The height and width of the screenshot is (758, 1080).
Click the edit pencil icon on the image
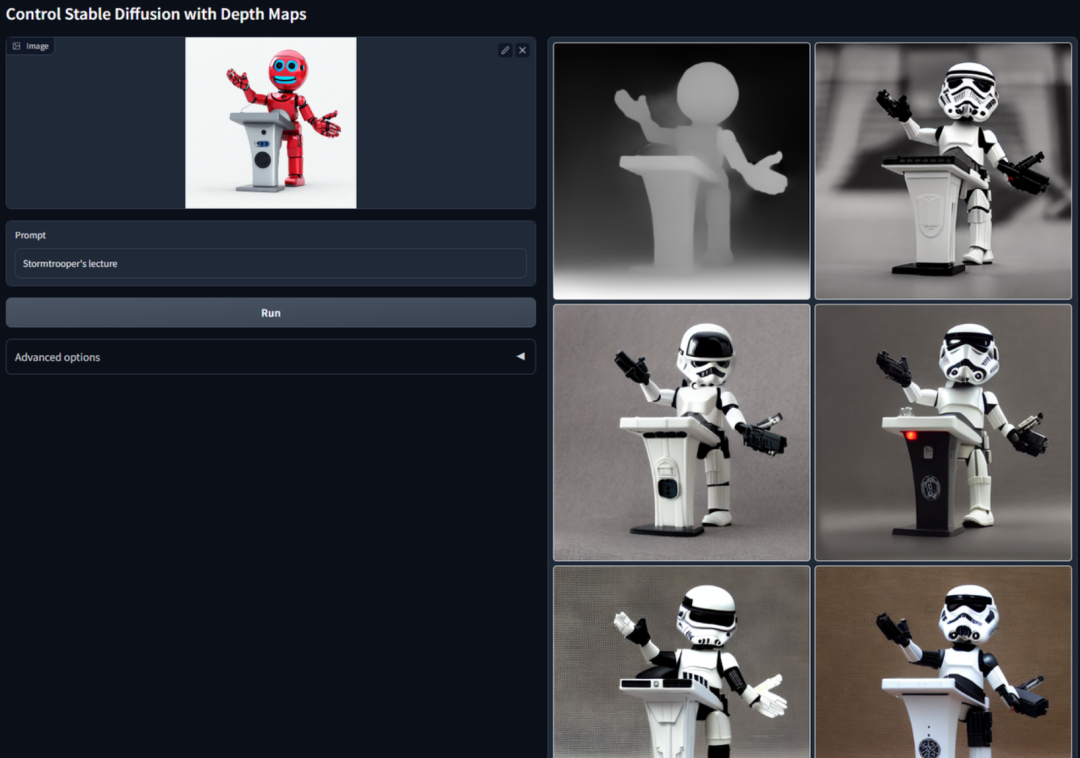pyautogui.click(x=505, y=50)
